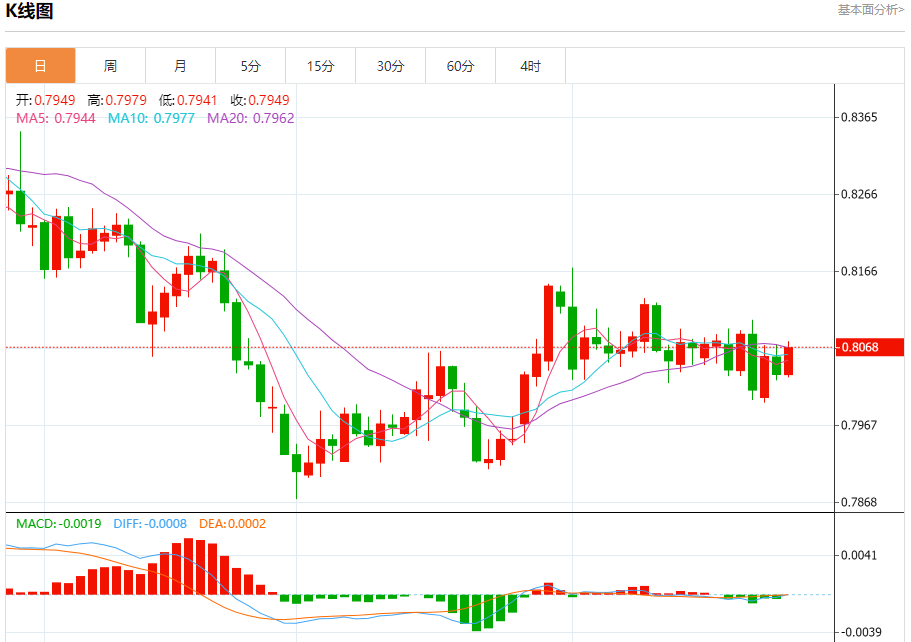Open the 60分 timeframe tab
Viewport: 911px width, 642px height.
click(x=461, y=66)
